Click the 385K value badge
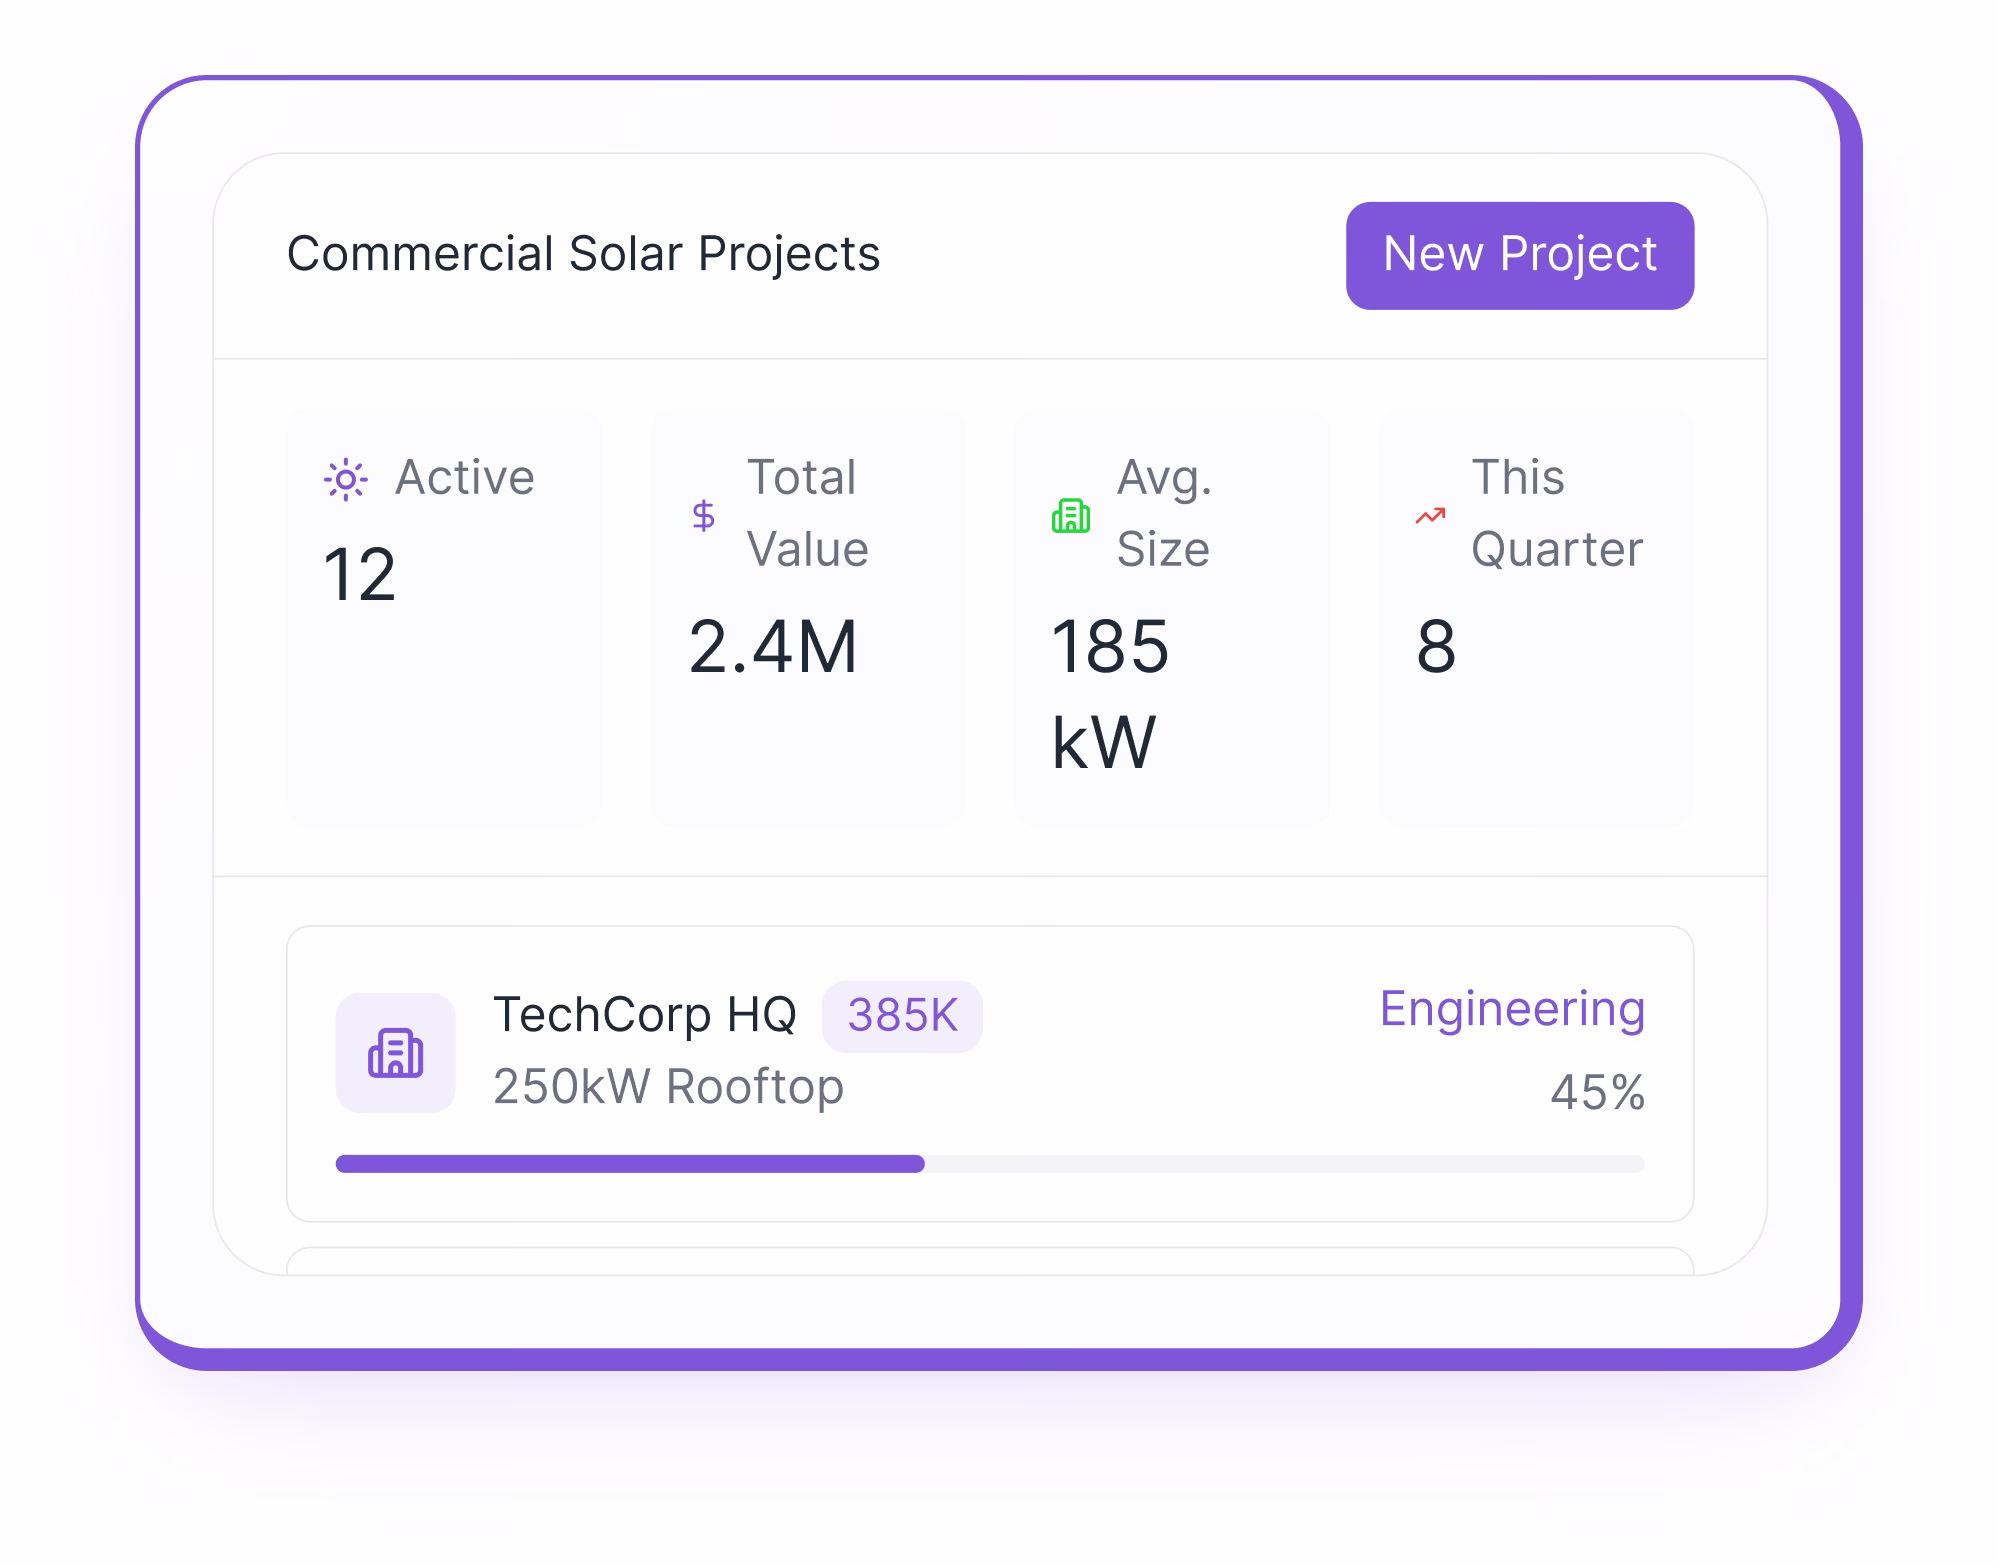Image resolution: width=1998 pixels, height=1566 pixels. pos(902,1016)
